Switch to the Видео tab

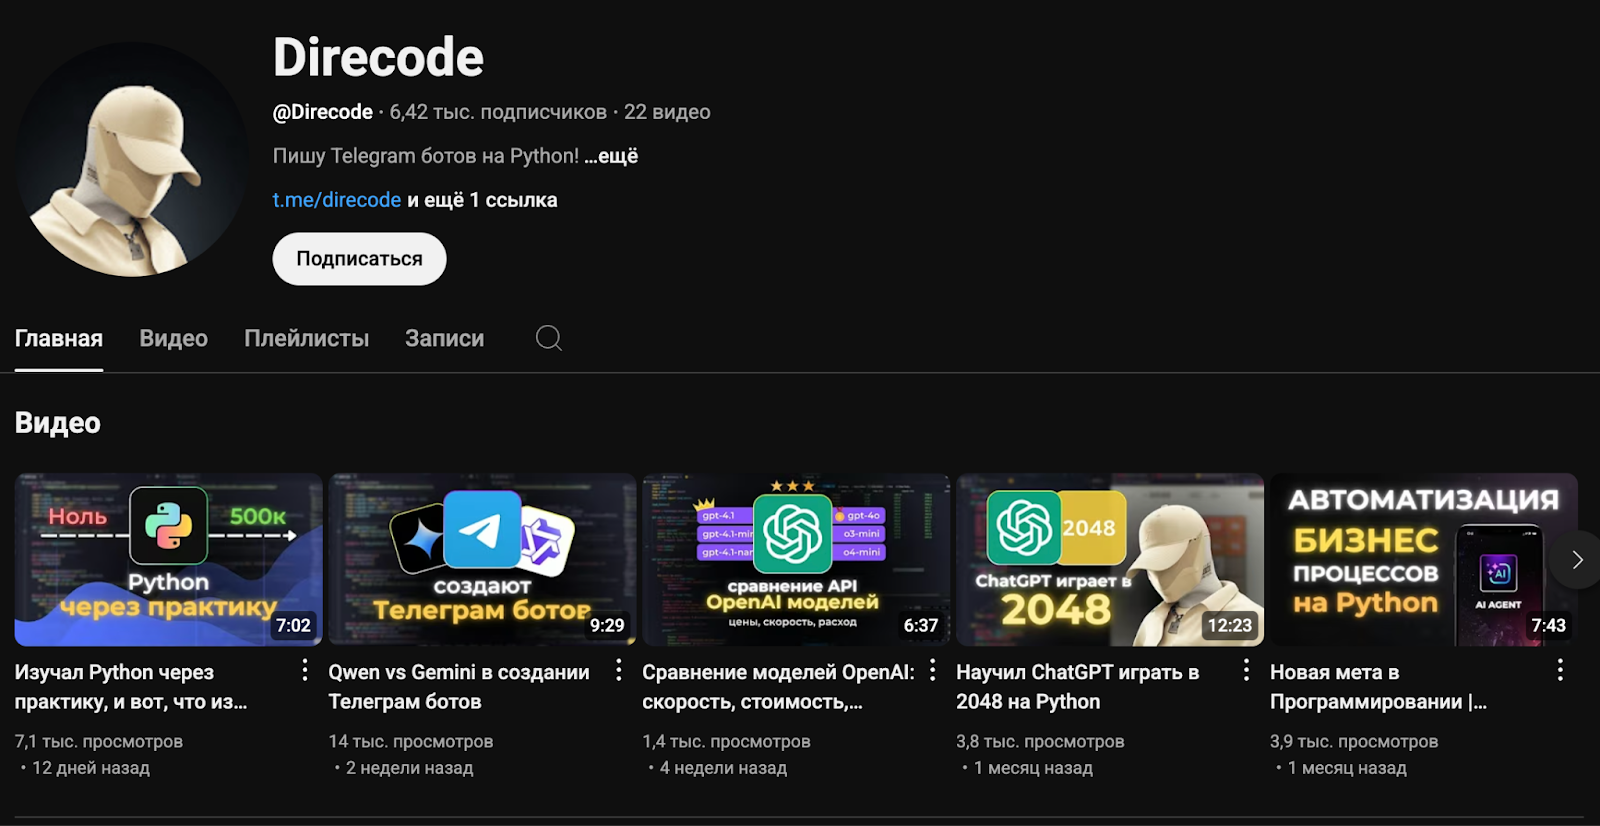pos(174,339)
